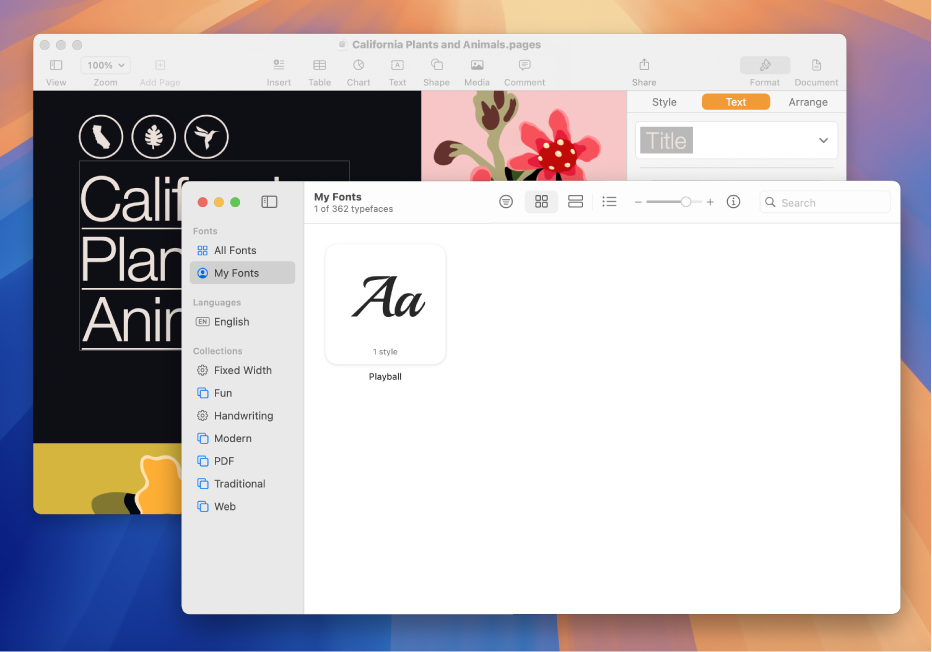
Task: Open the Zoom 100% dropdown
Action: (x=106, y=65)
